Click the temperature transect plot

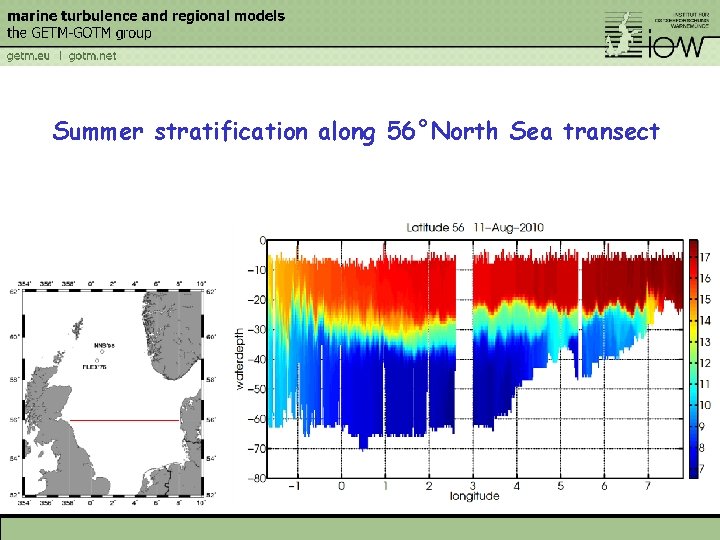pyautogui.click(x=475, y=359)
